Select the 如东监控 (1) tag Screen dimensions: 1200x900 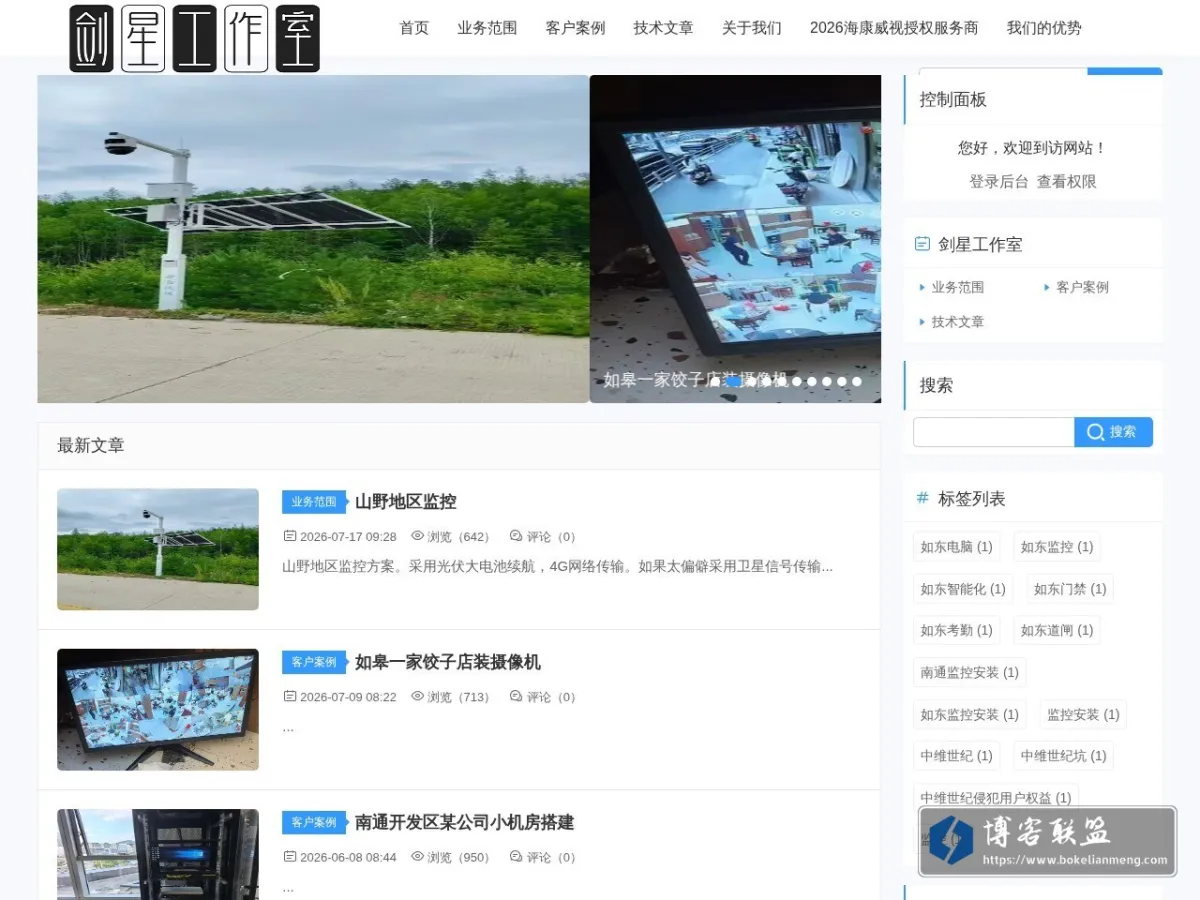pyautogui.click(x=1057, y=547)
